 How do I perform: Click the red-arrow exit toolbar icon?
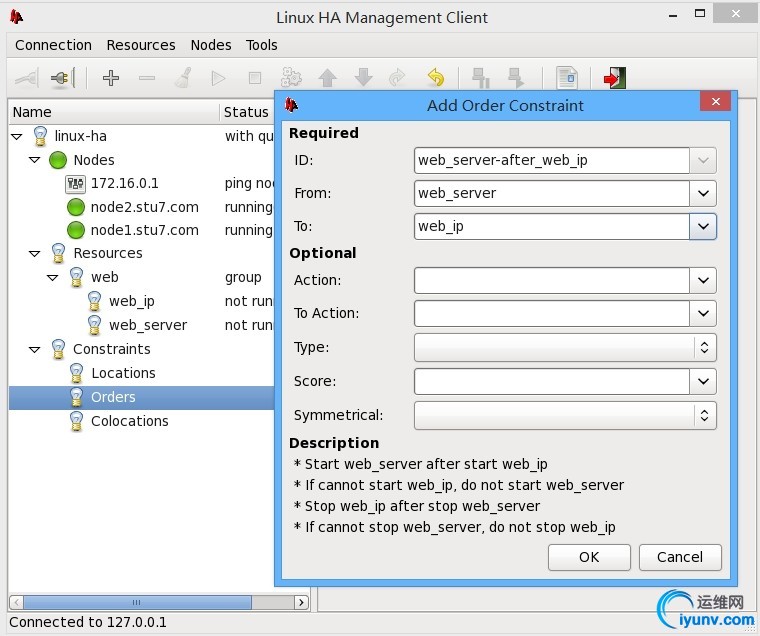point(615,78)
